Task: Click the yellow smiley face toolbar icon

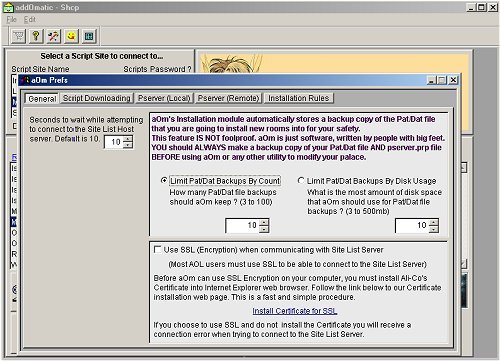Action: click(x=71, y=36)
